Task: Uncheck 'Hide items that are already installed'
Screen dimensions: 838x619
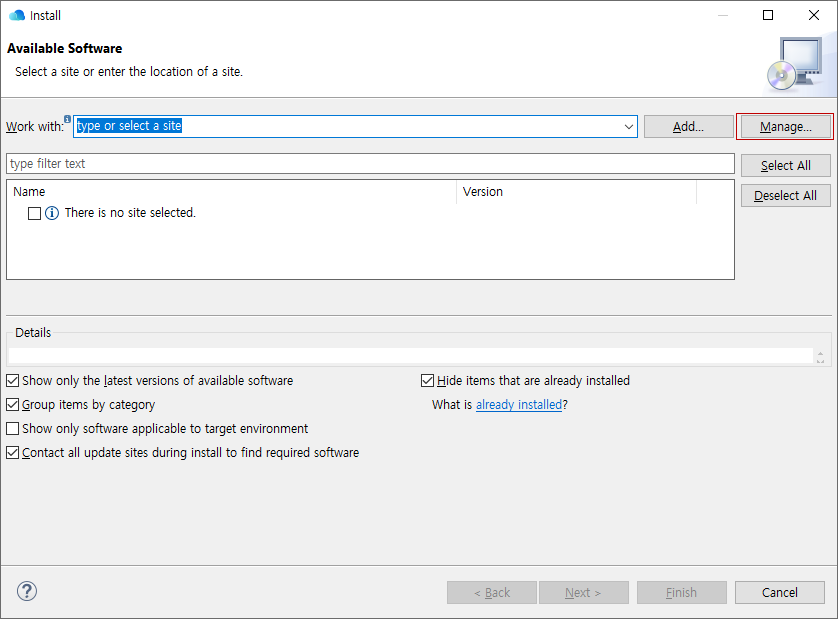Action: (x=428, y=381)
